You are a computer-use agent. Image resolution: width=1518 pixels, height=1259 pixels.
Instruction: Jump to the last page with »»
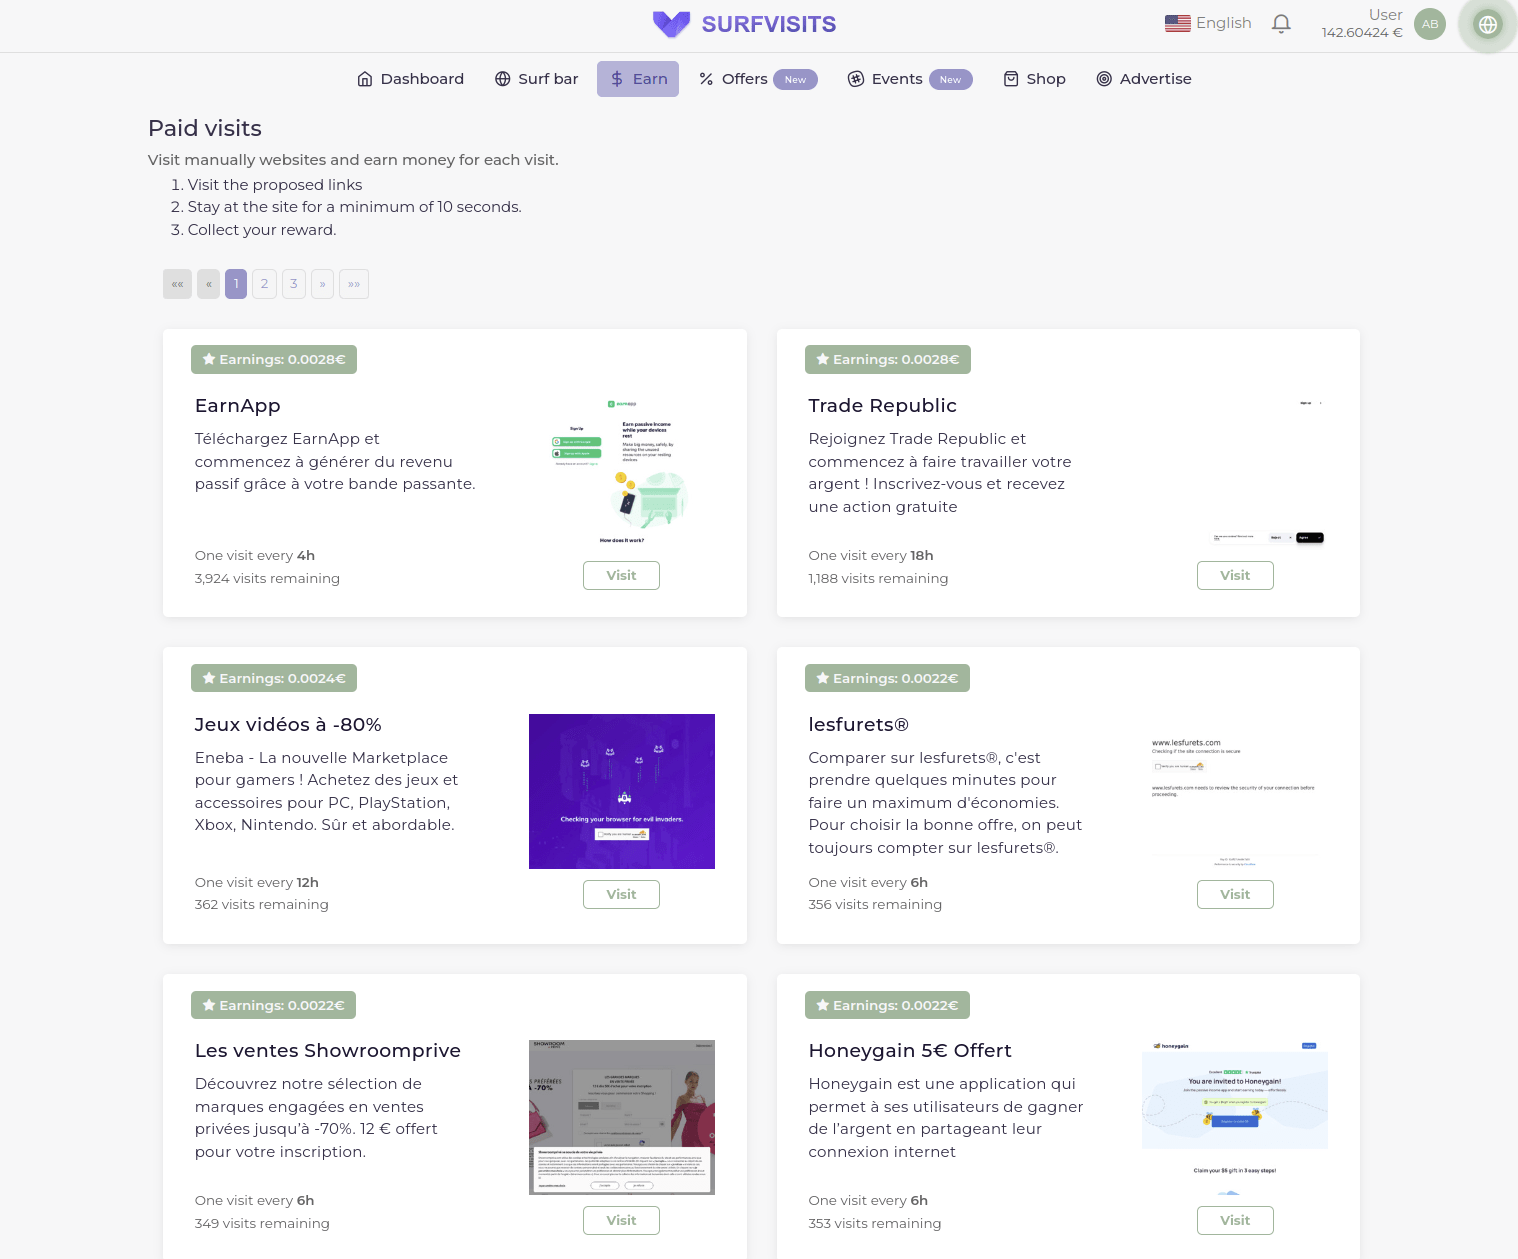[354, 284]
